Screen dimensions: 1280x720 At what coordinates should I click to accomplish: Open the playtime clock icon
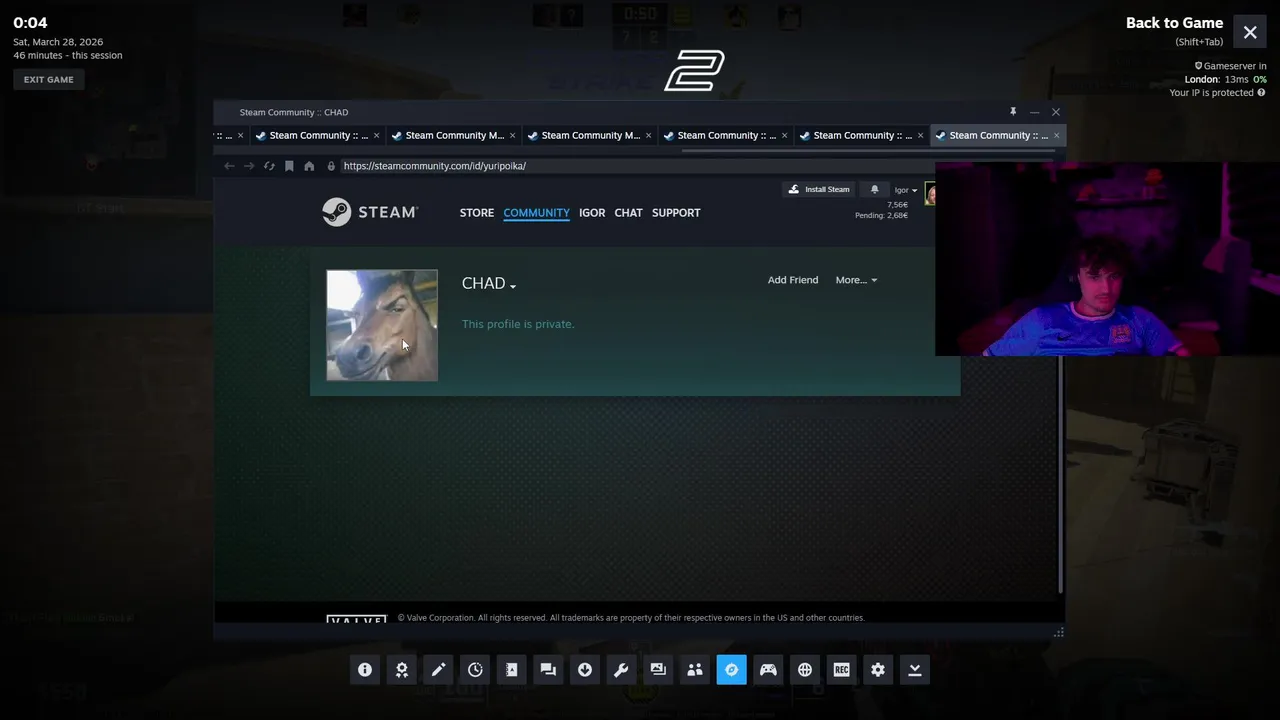(x=475, y=670)
